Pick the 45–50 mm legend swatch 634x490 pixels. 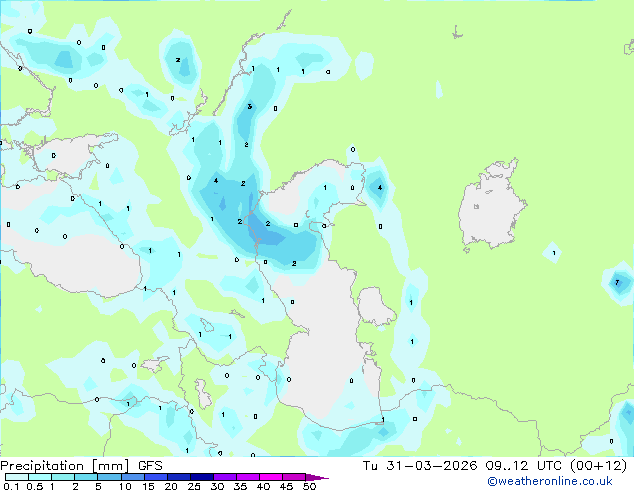tap(293, 477)
